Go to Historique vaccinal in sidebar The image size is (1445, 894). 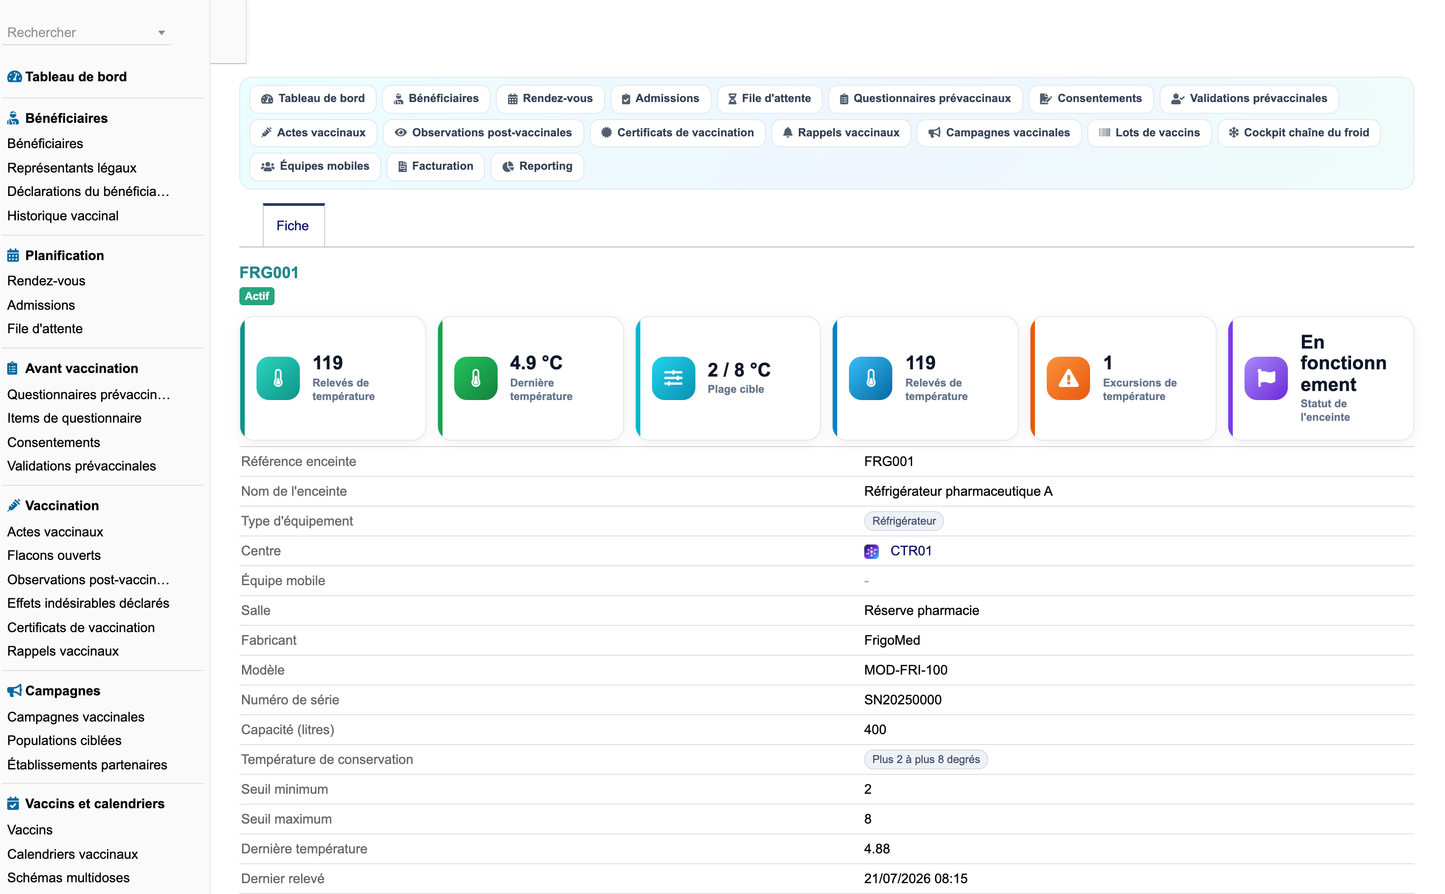point(63,216)
